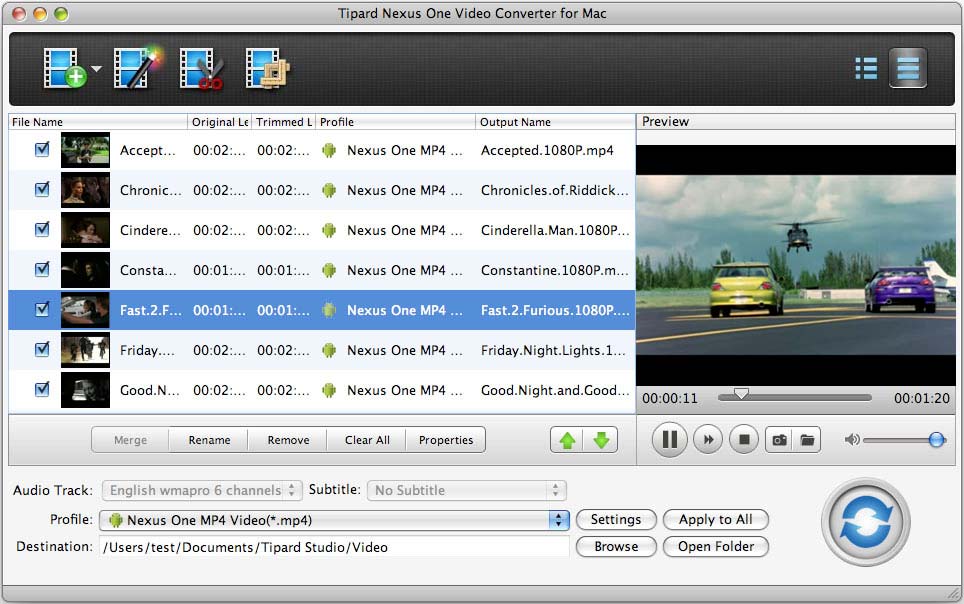The image size is (964, 604).
Task: Click the Apply to All button
Action: click(716, 519)
